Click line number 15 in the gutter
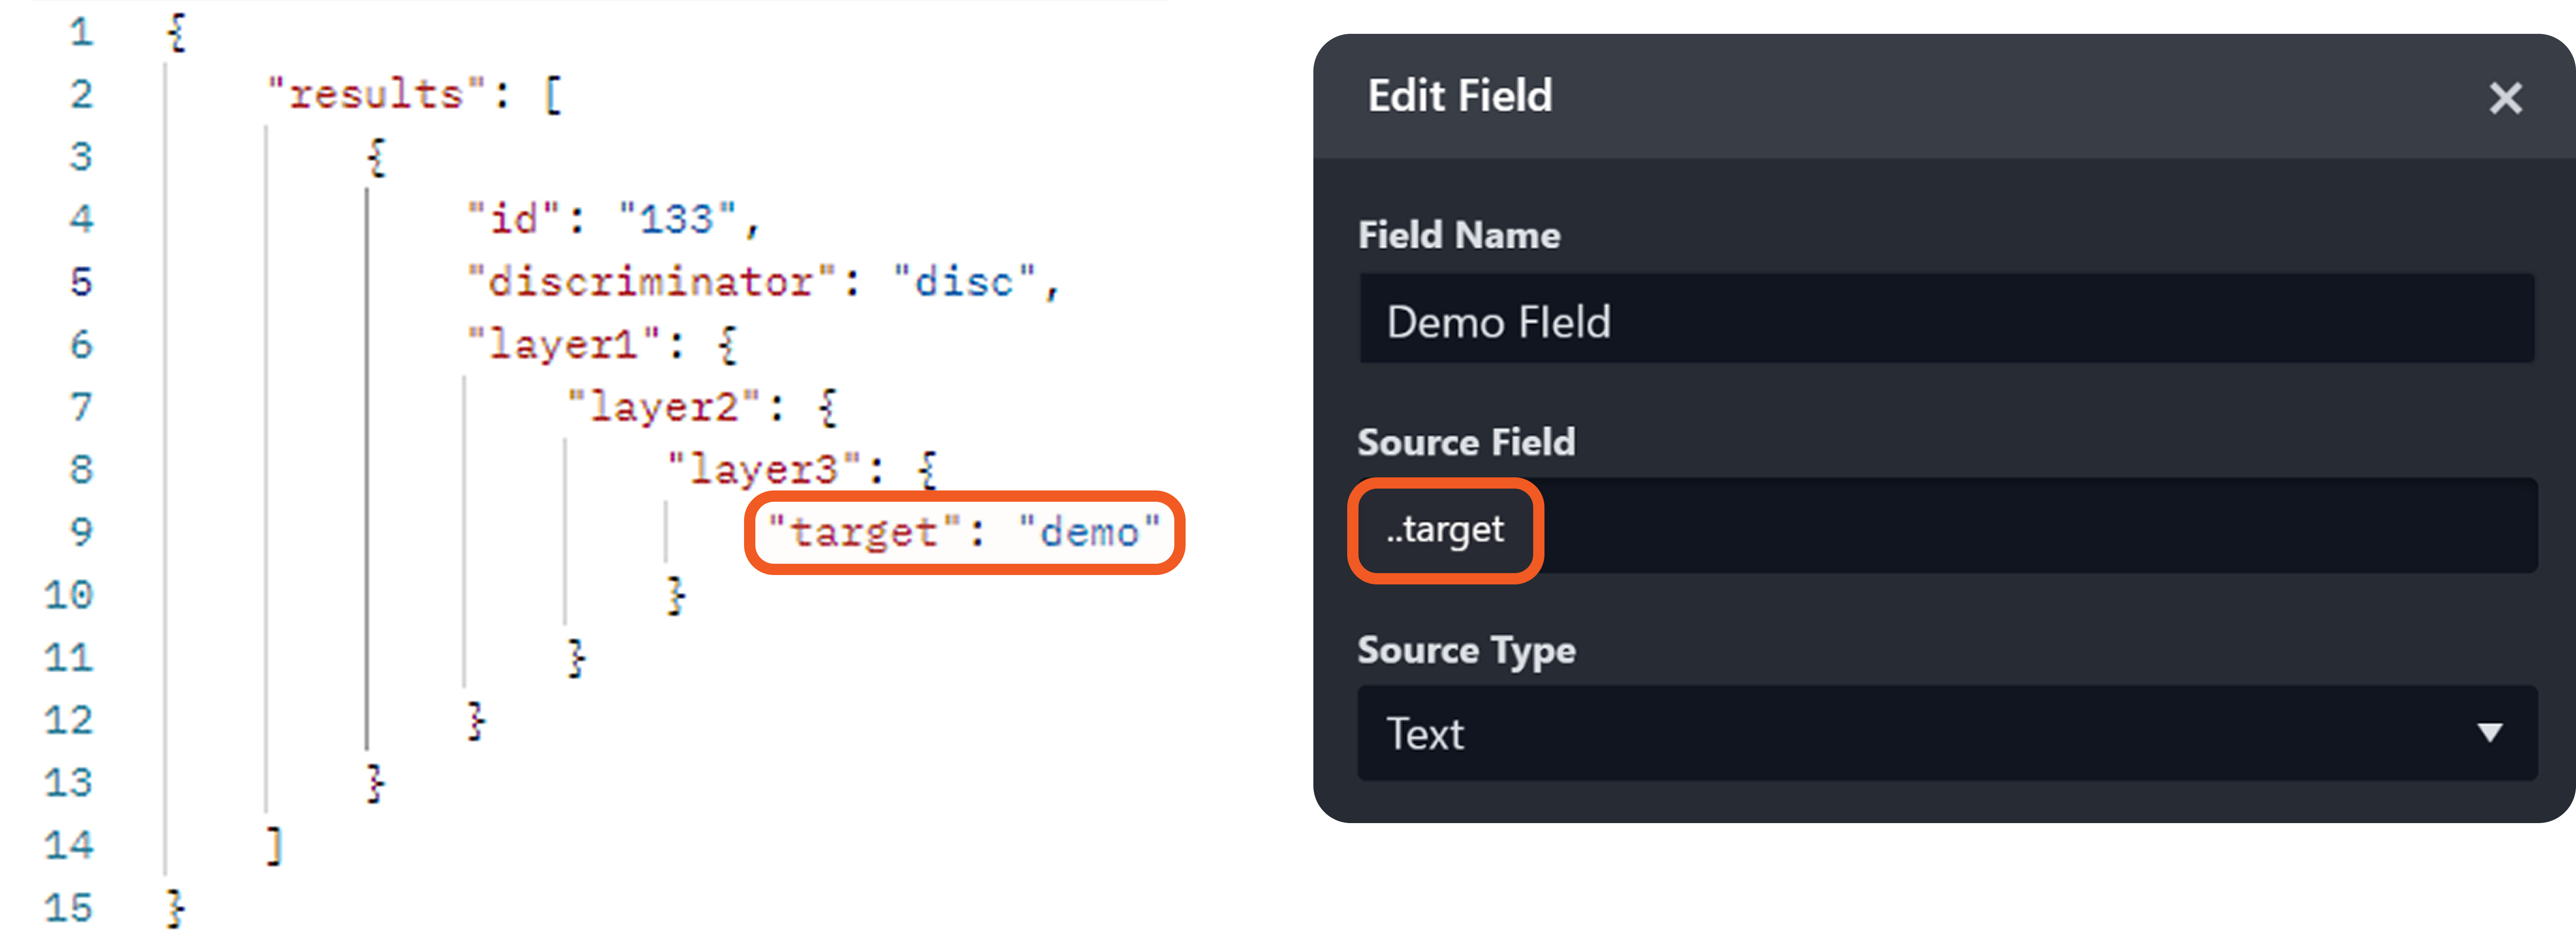Screen dimensions: 2576x949 68,908
